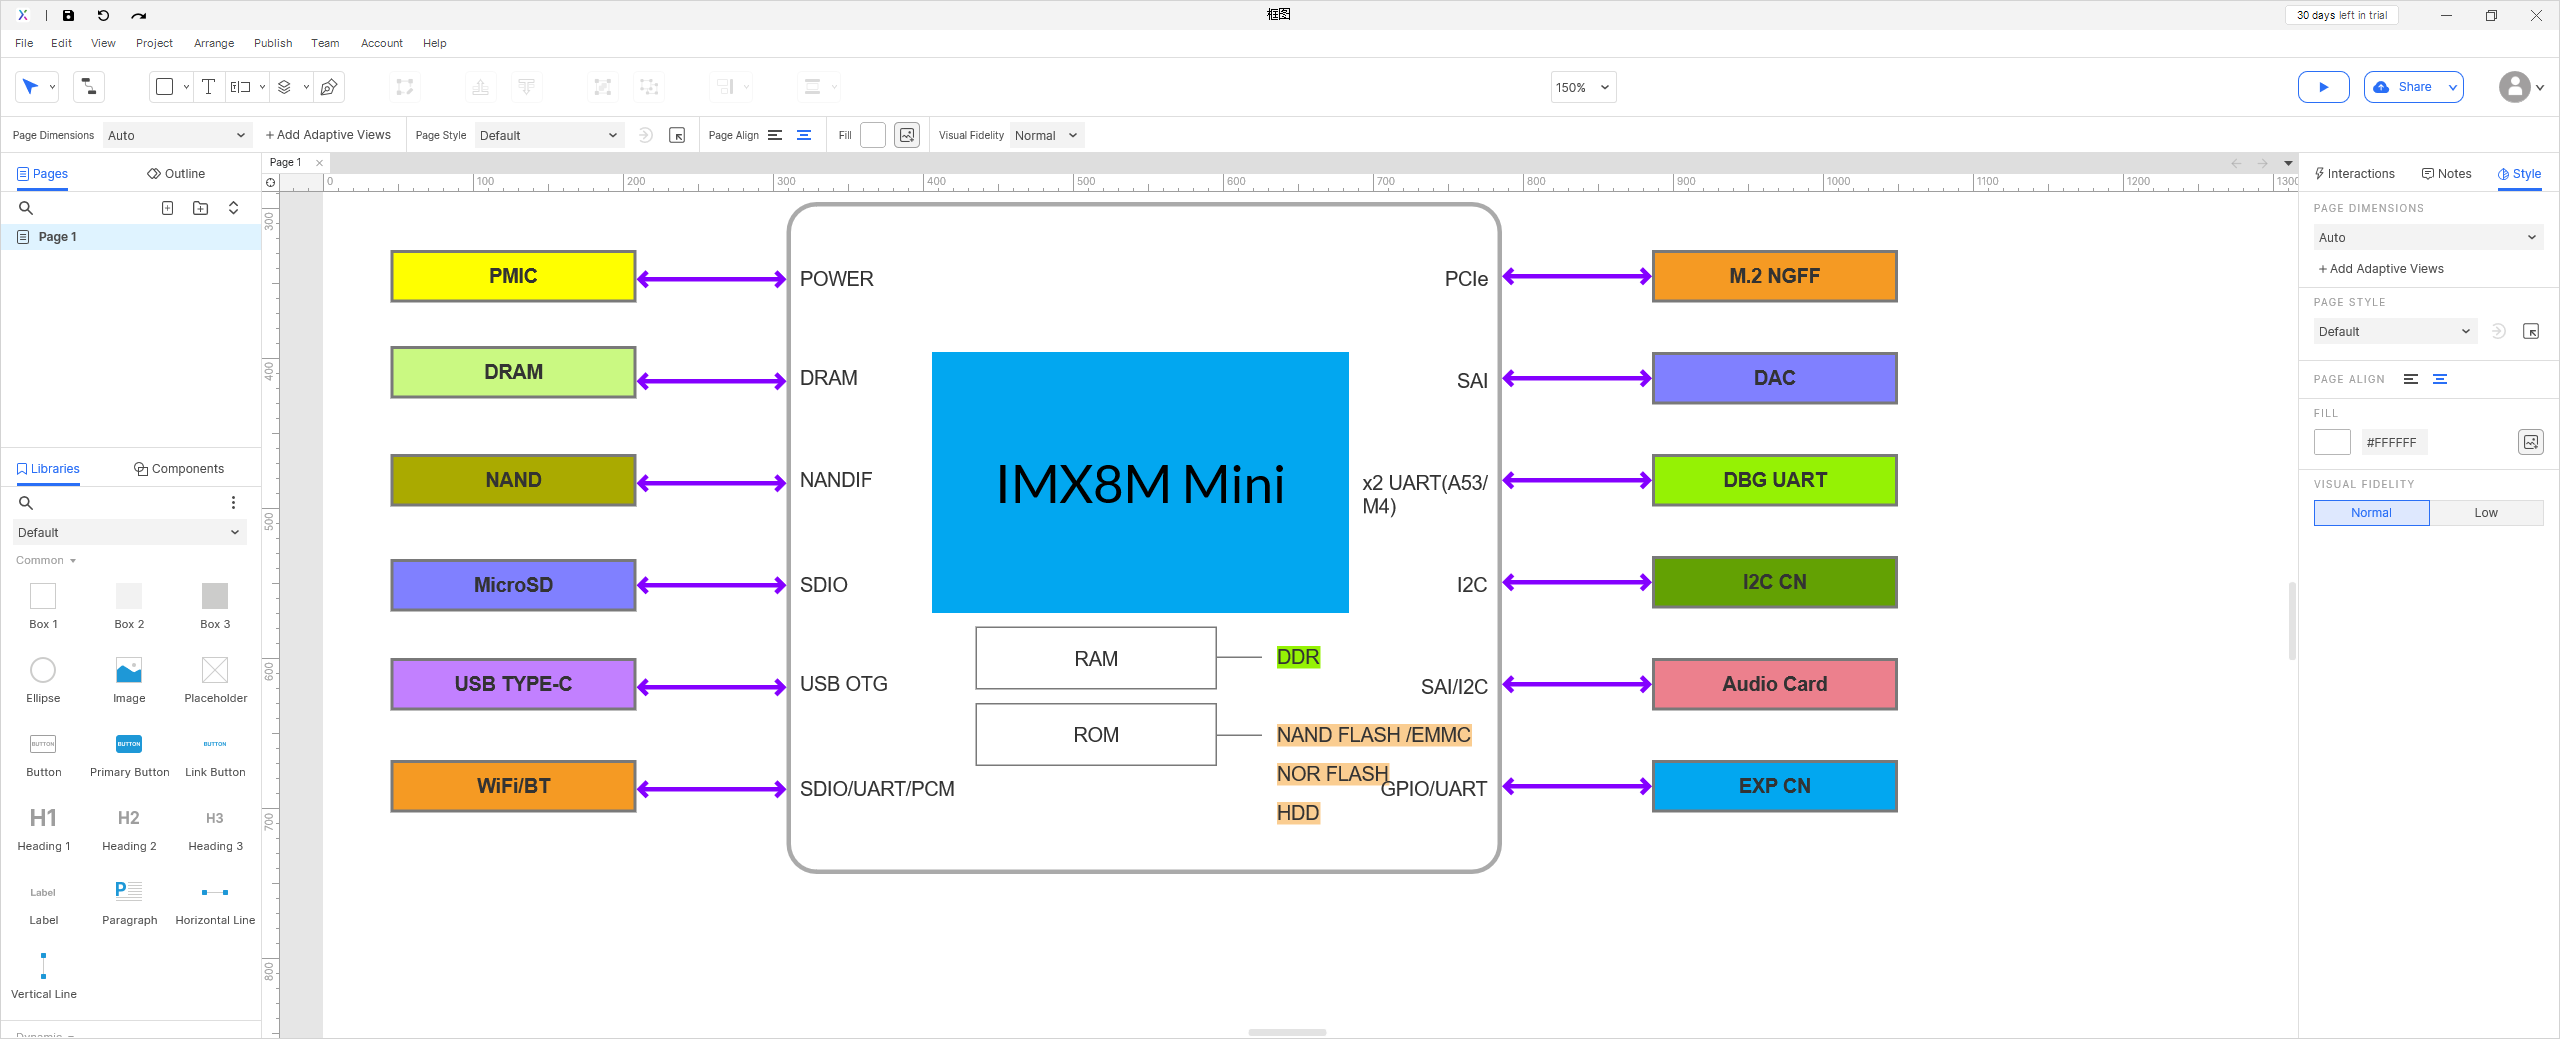Open Manage Page Styles in the Style panel
This screenshot has width=2560, height=1039.
(x=2531, y=332)
